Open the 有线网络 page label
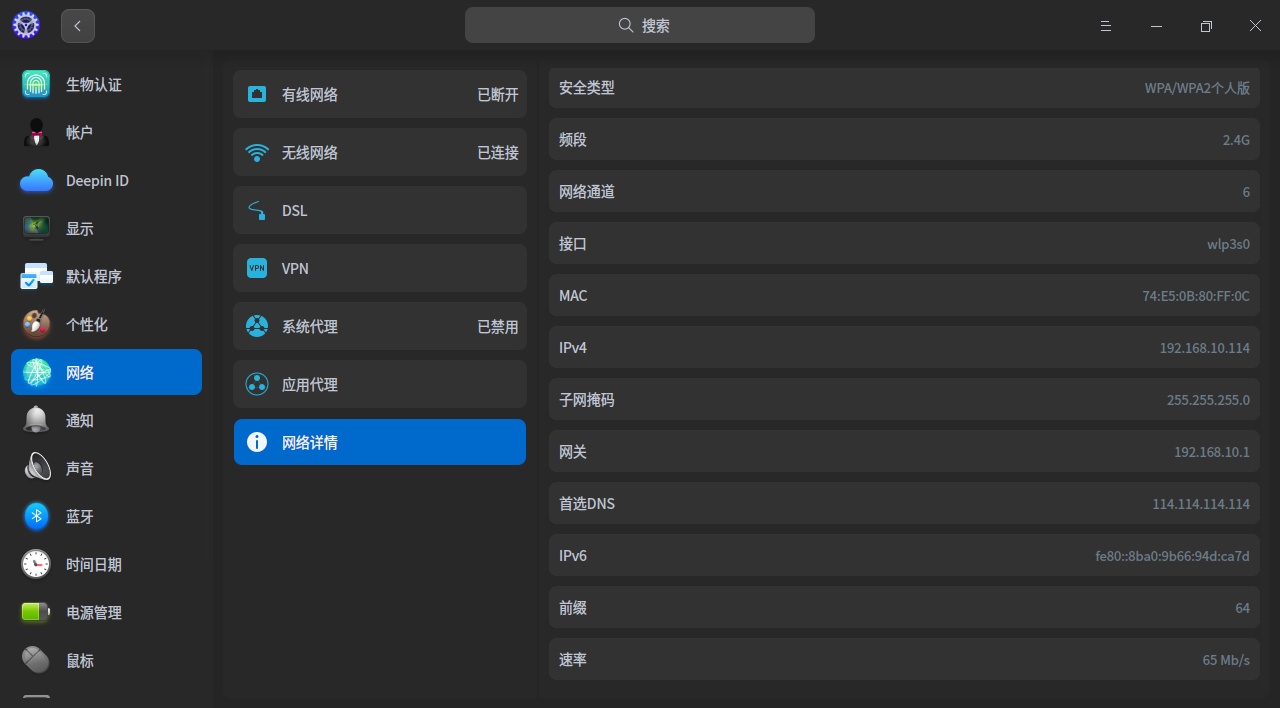The width and height of the screenshot is (1280, 708). (x=310, y=95)
